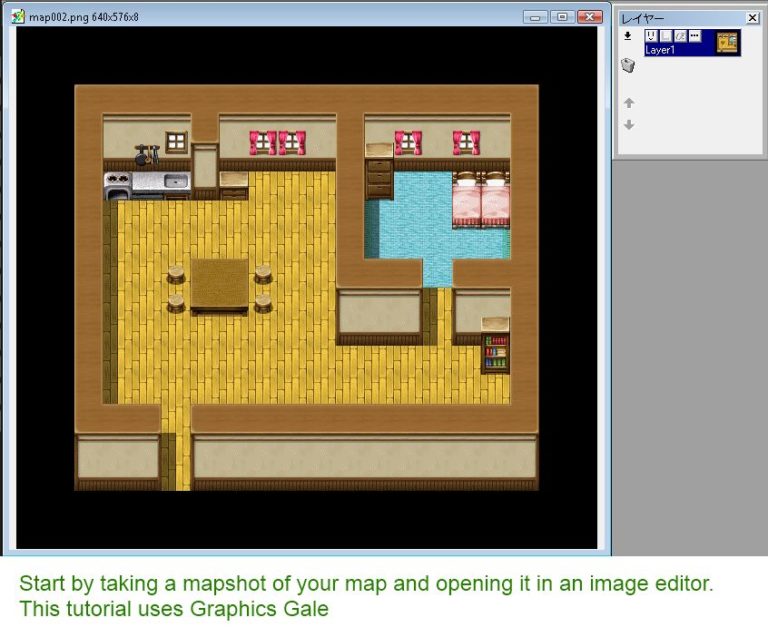Open Layer1 properties via the three-dots button

tap(695, 36)
